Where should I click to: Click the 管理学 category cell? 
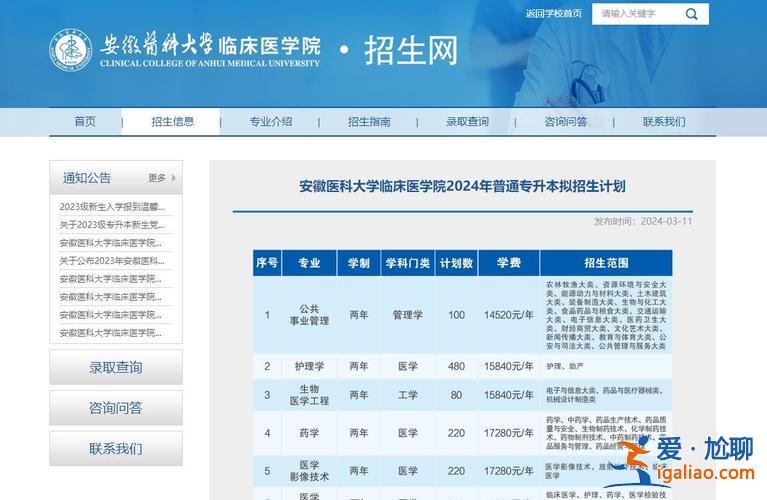point(407,315)
